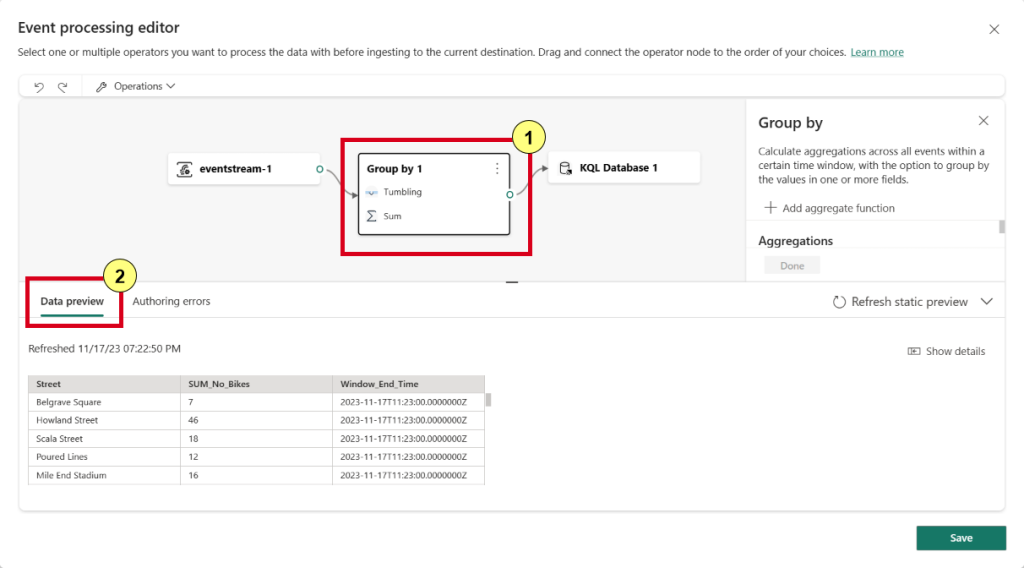The width and height of the screenshot is (1024, 568).
Task: Select the Belgrave Square cell
Action: (104, 402)
